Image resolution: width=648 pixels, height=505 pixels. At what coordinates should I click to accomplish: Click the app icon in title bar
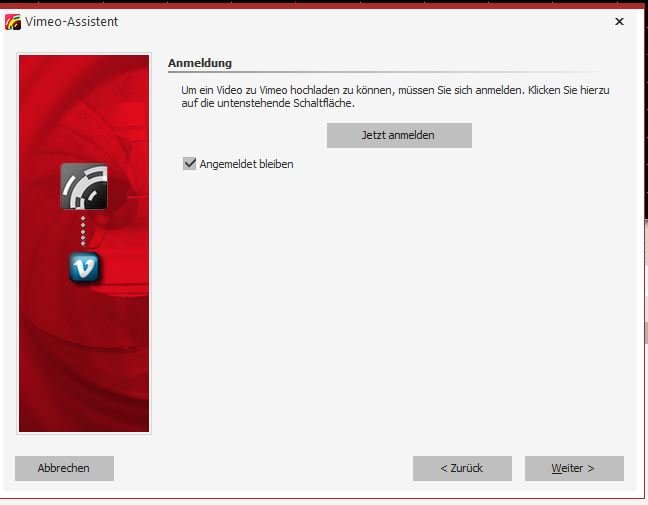(x=13, y=21)
